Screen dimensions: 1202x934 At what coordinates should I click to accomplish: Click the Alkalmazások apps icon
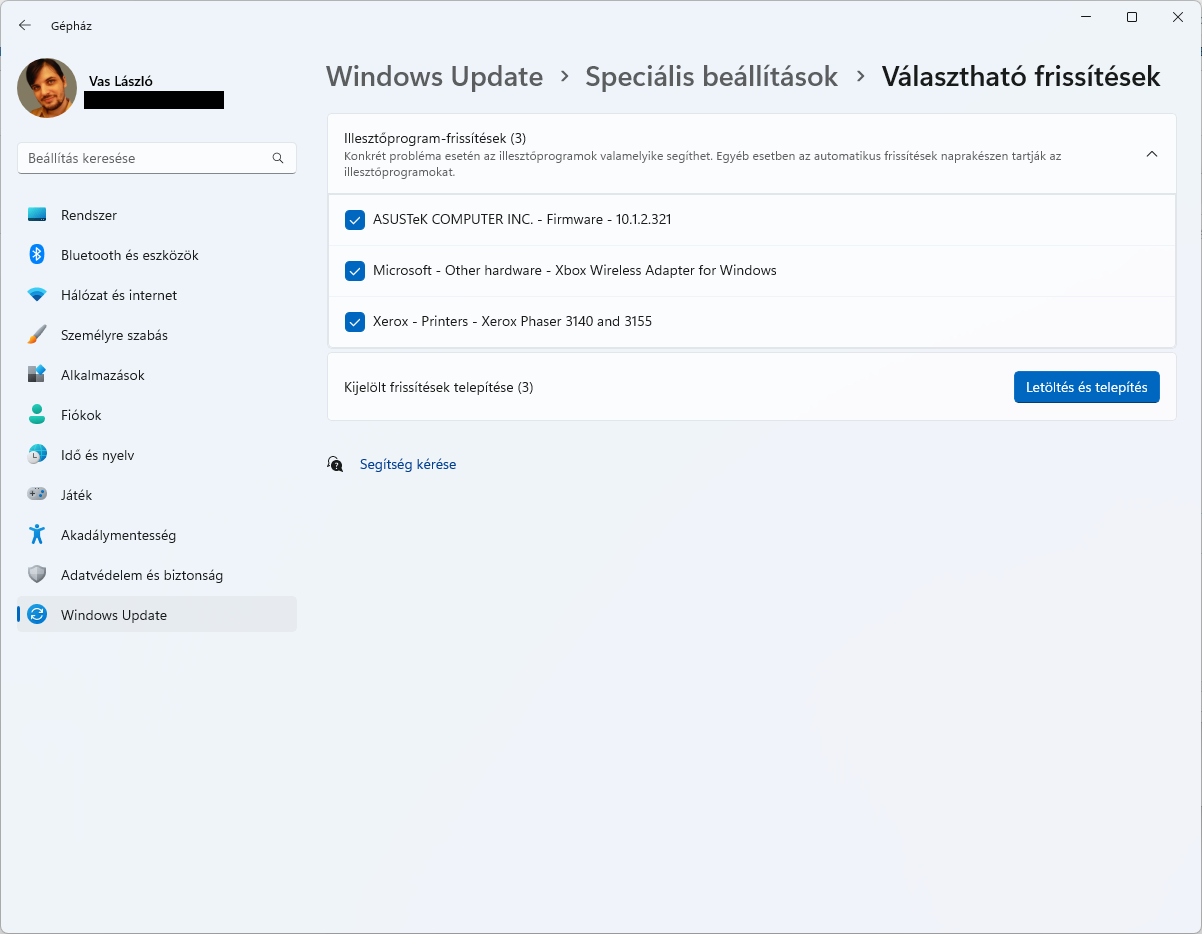[37, 375]
